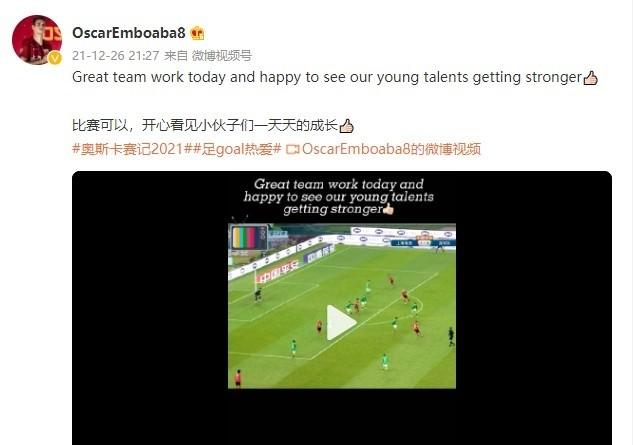The height and width of the screenshot is (445, 633).
Task: Click the video caption overlay text
Action: click(x=338, y=197)
